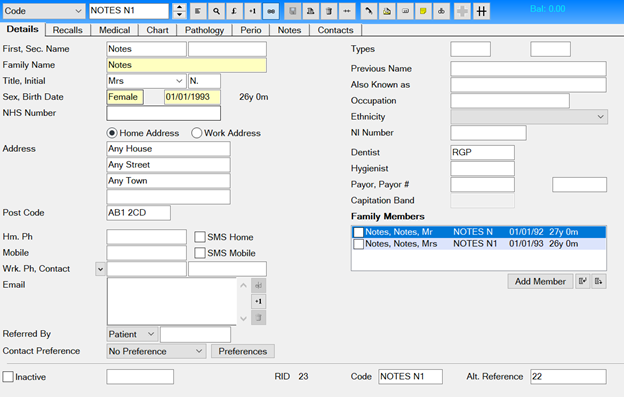
Task: Click the magnifying glass search icon
Action: [216, 11]
